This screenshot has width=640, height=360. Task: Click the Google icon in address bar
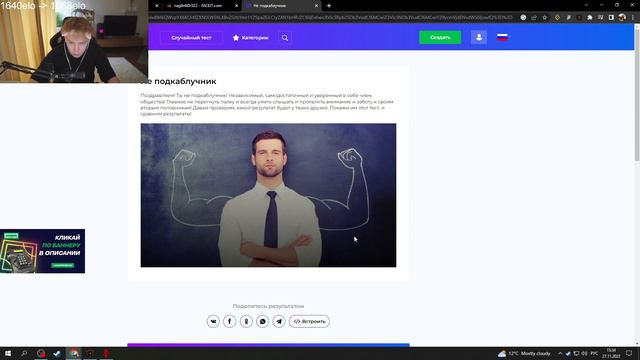[x=523, y=18]
